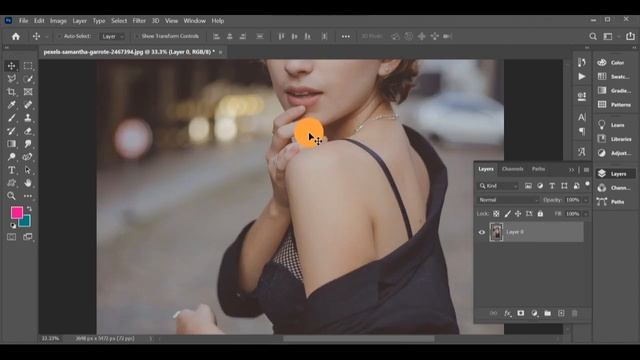Open the search magnifier icon

click(x=593, y=36)
